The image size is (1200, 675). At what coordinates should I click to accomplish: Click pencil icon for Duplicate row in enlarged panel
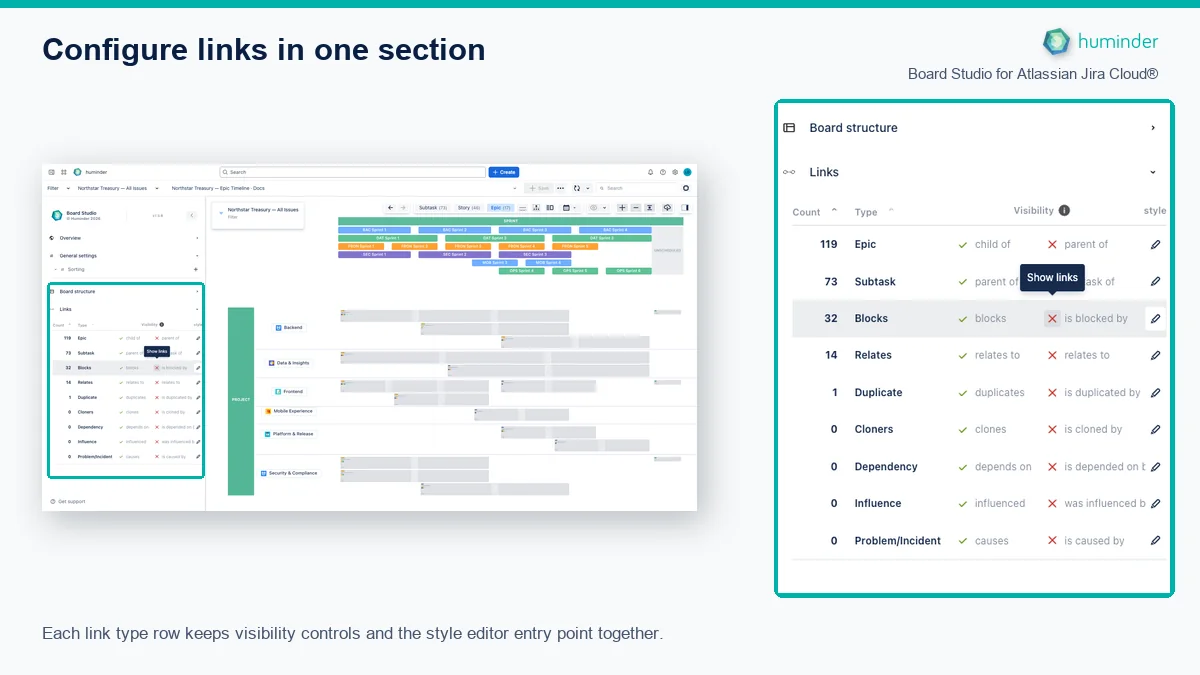pos(1155,392)
